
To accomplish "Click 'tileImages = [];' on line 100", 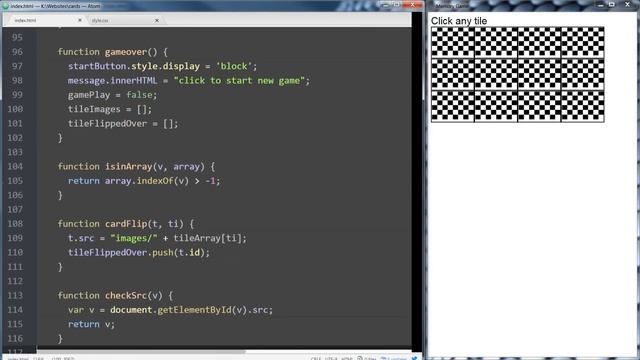I will point(110,109).
